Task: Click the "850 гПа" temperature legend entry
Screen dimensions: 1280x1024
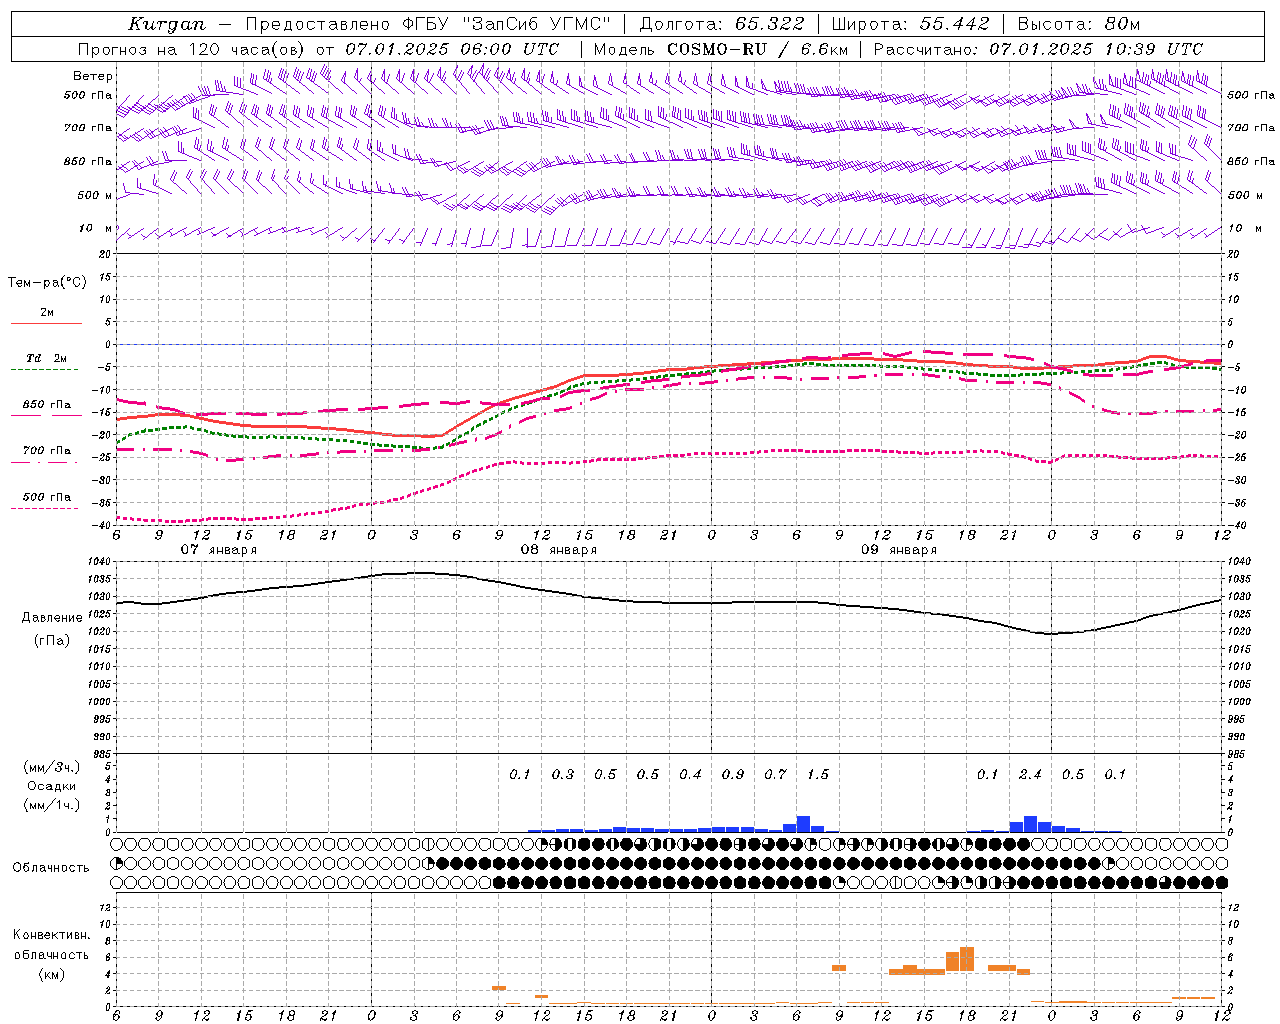Action: [x=47, y=405]
